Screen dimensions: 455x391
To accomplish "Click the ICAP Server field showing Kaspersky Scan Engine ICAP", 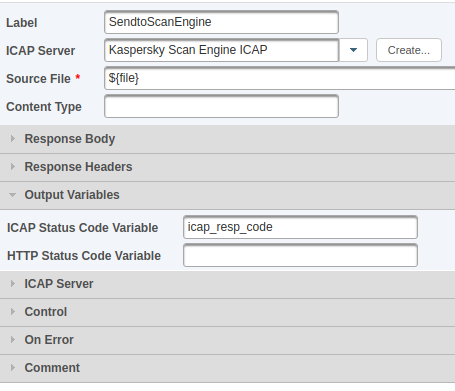I will point(222,50).
